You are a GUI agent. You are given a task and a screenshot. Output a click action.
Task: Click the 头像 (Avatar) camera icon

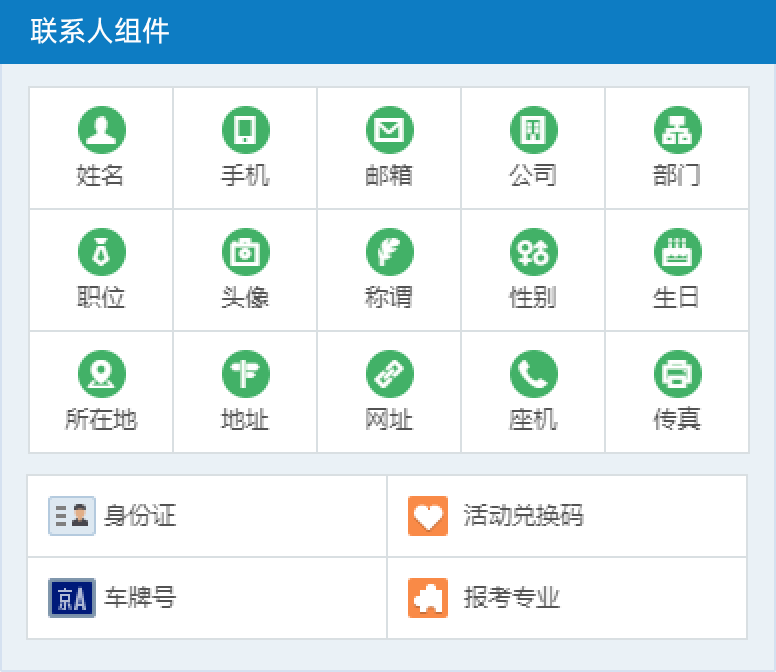click(x=245, y=252)
